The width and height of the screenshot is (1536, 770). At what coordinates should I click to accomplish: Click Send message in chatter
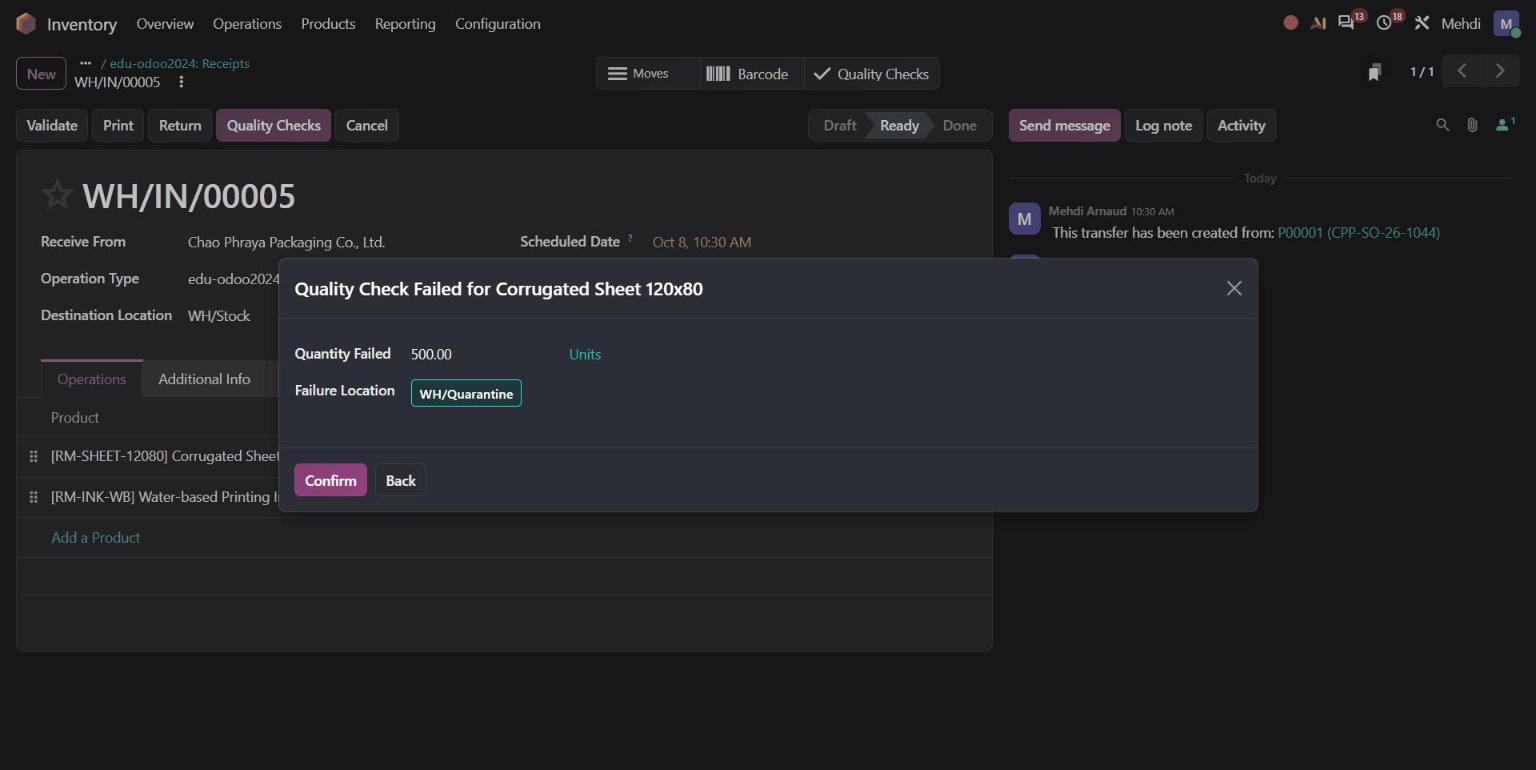pos(1064,125)
